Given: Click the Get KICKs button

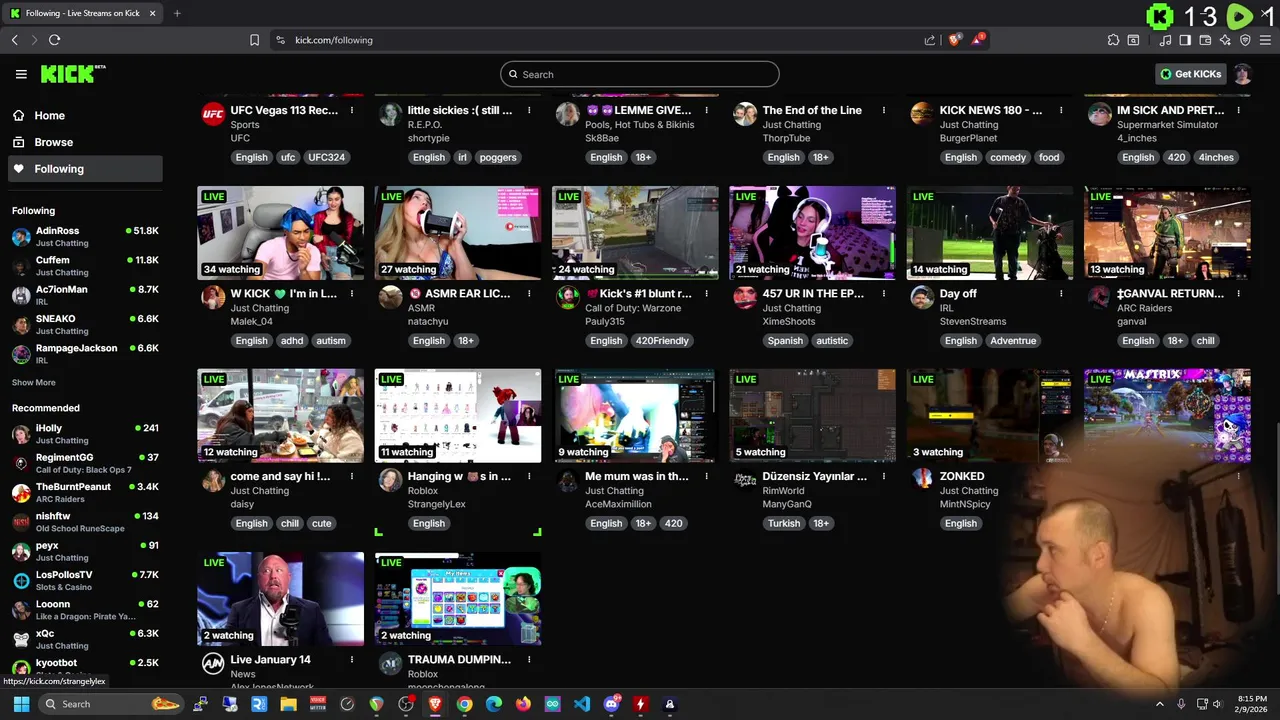Looking at the screenshot, I should [1190, 74].
